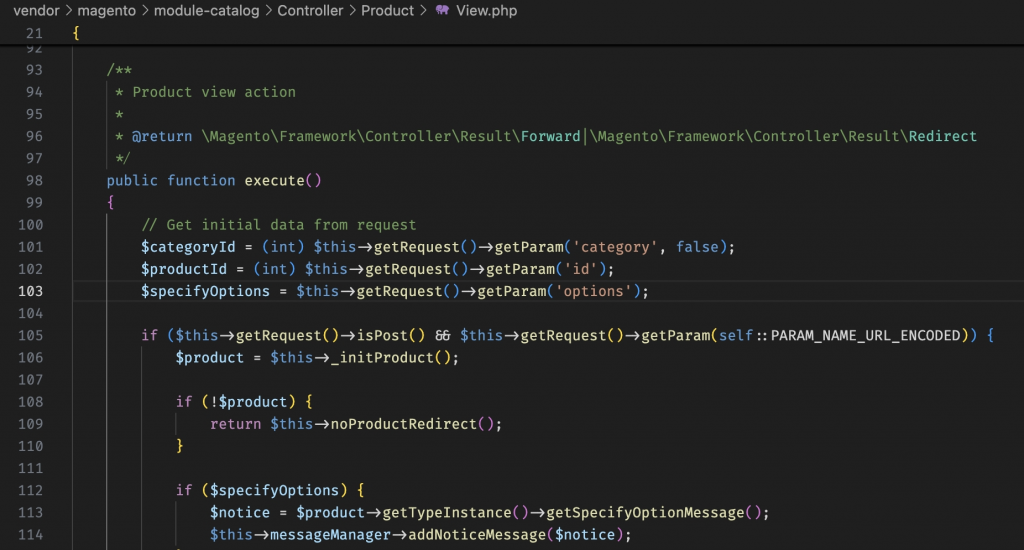Screen dimensions: 1024x550
Task: Click the $product variable on line 106
Action: tap(209, 357)
